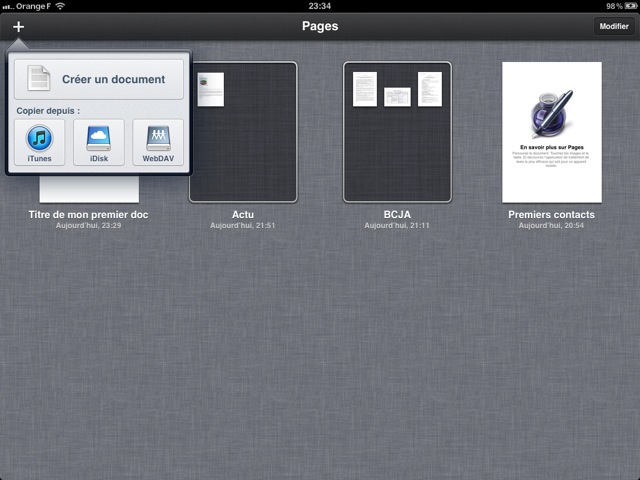Open the first document's partially hidden thumbnail
Image resolution: width=640 pixels, height=480 pixels.
pos(89,190)
